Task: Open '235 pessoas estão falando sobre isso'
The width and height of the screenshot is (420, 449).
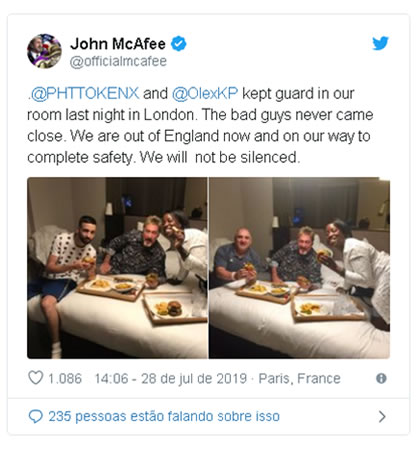Action: 164,416
